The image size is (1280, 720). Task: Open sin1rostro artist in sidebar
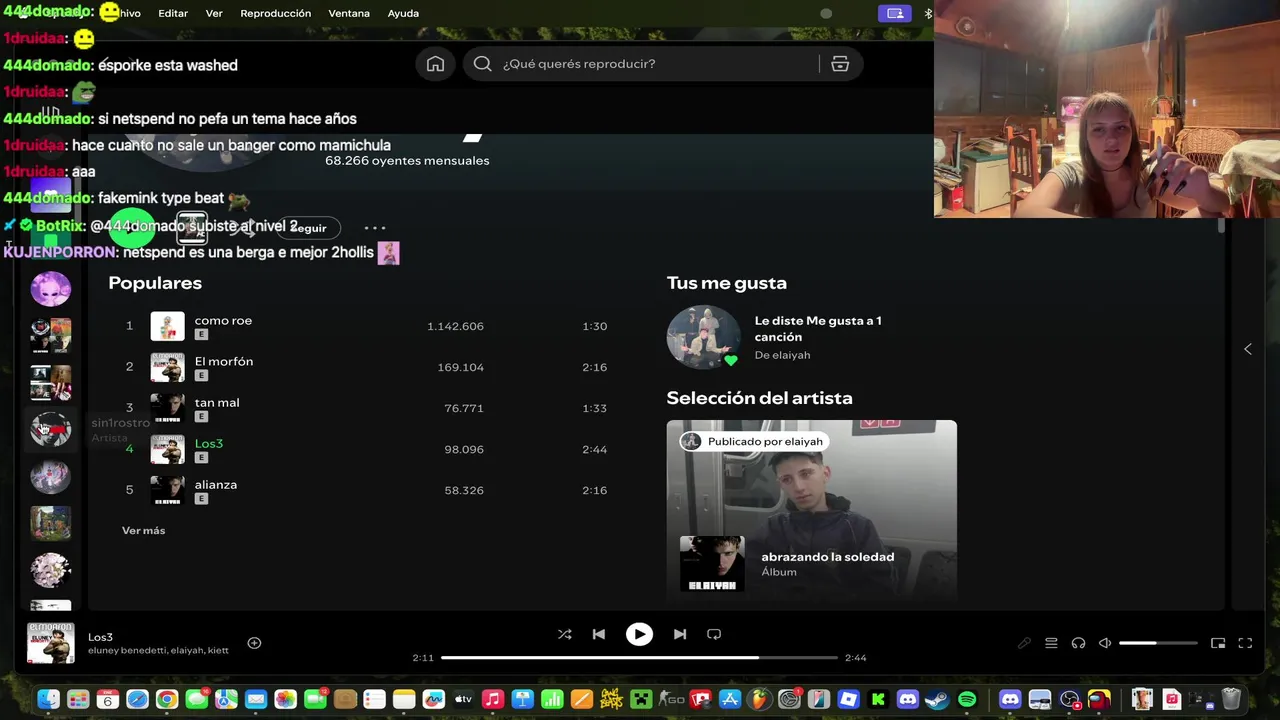tap(50, 429)
